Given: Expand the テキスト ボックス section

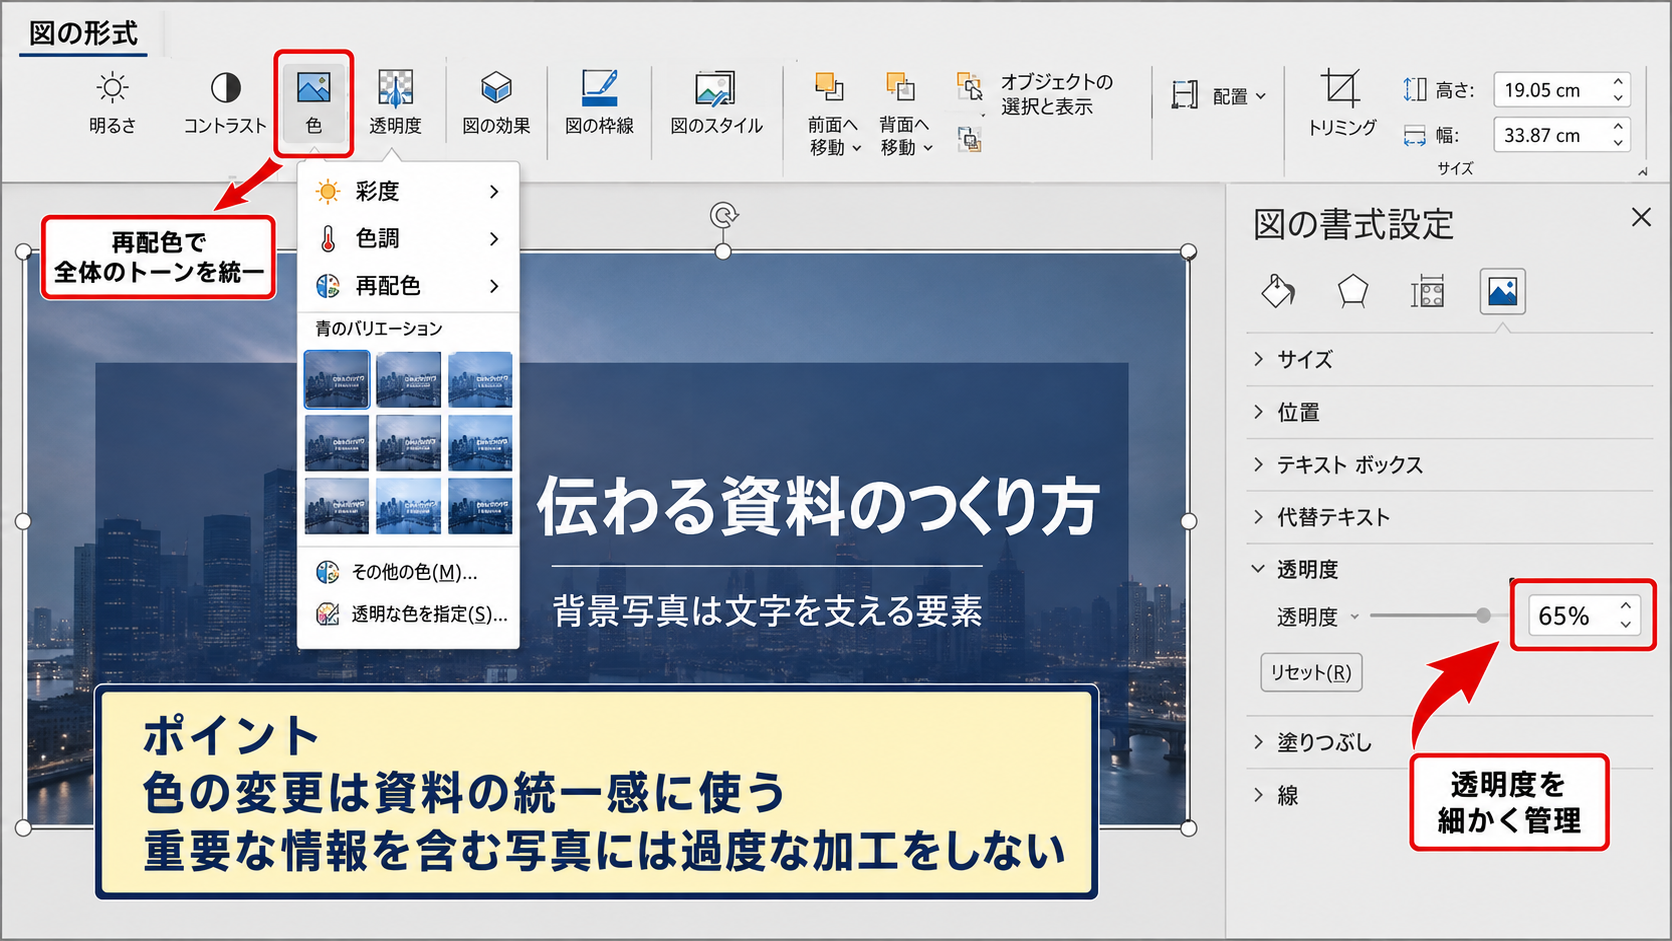Looking at the screenshot, I should pyautogui.click(x=1449, y=465).
